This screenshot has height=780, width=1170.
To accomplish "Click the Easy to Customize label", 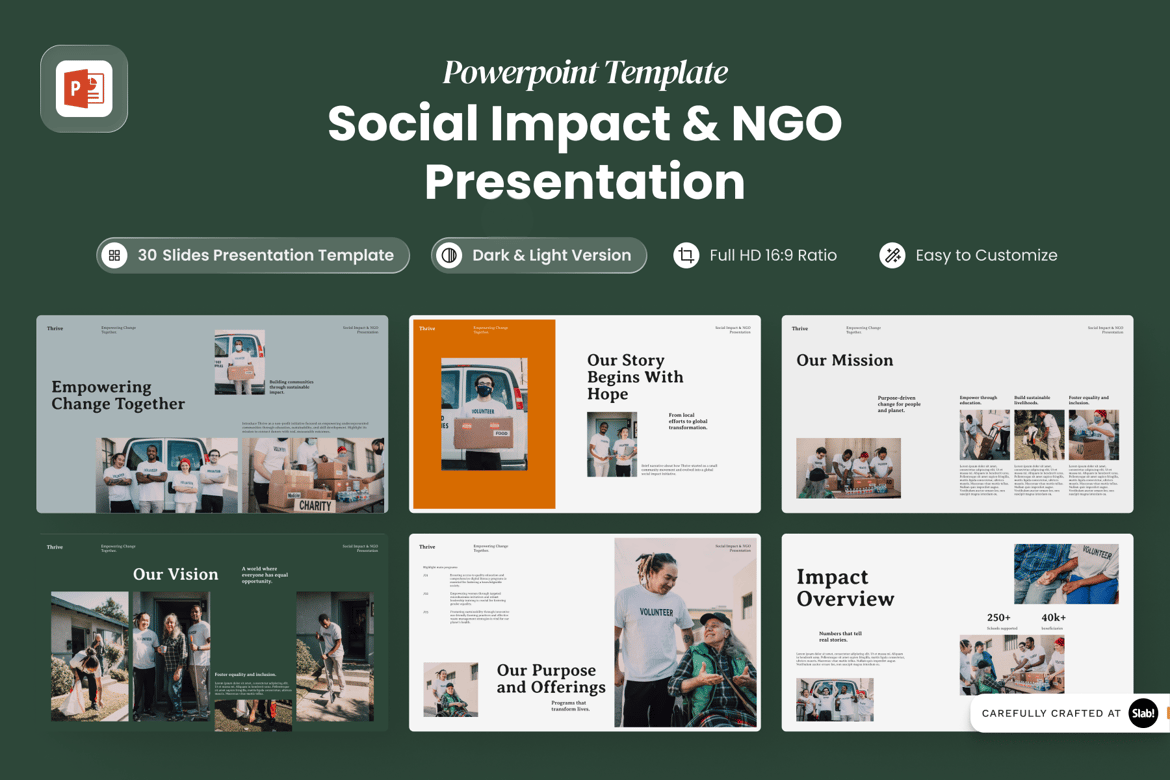I will (986, 255).
